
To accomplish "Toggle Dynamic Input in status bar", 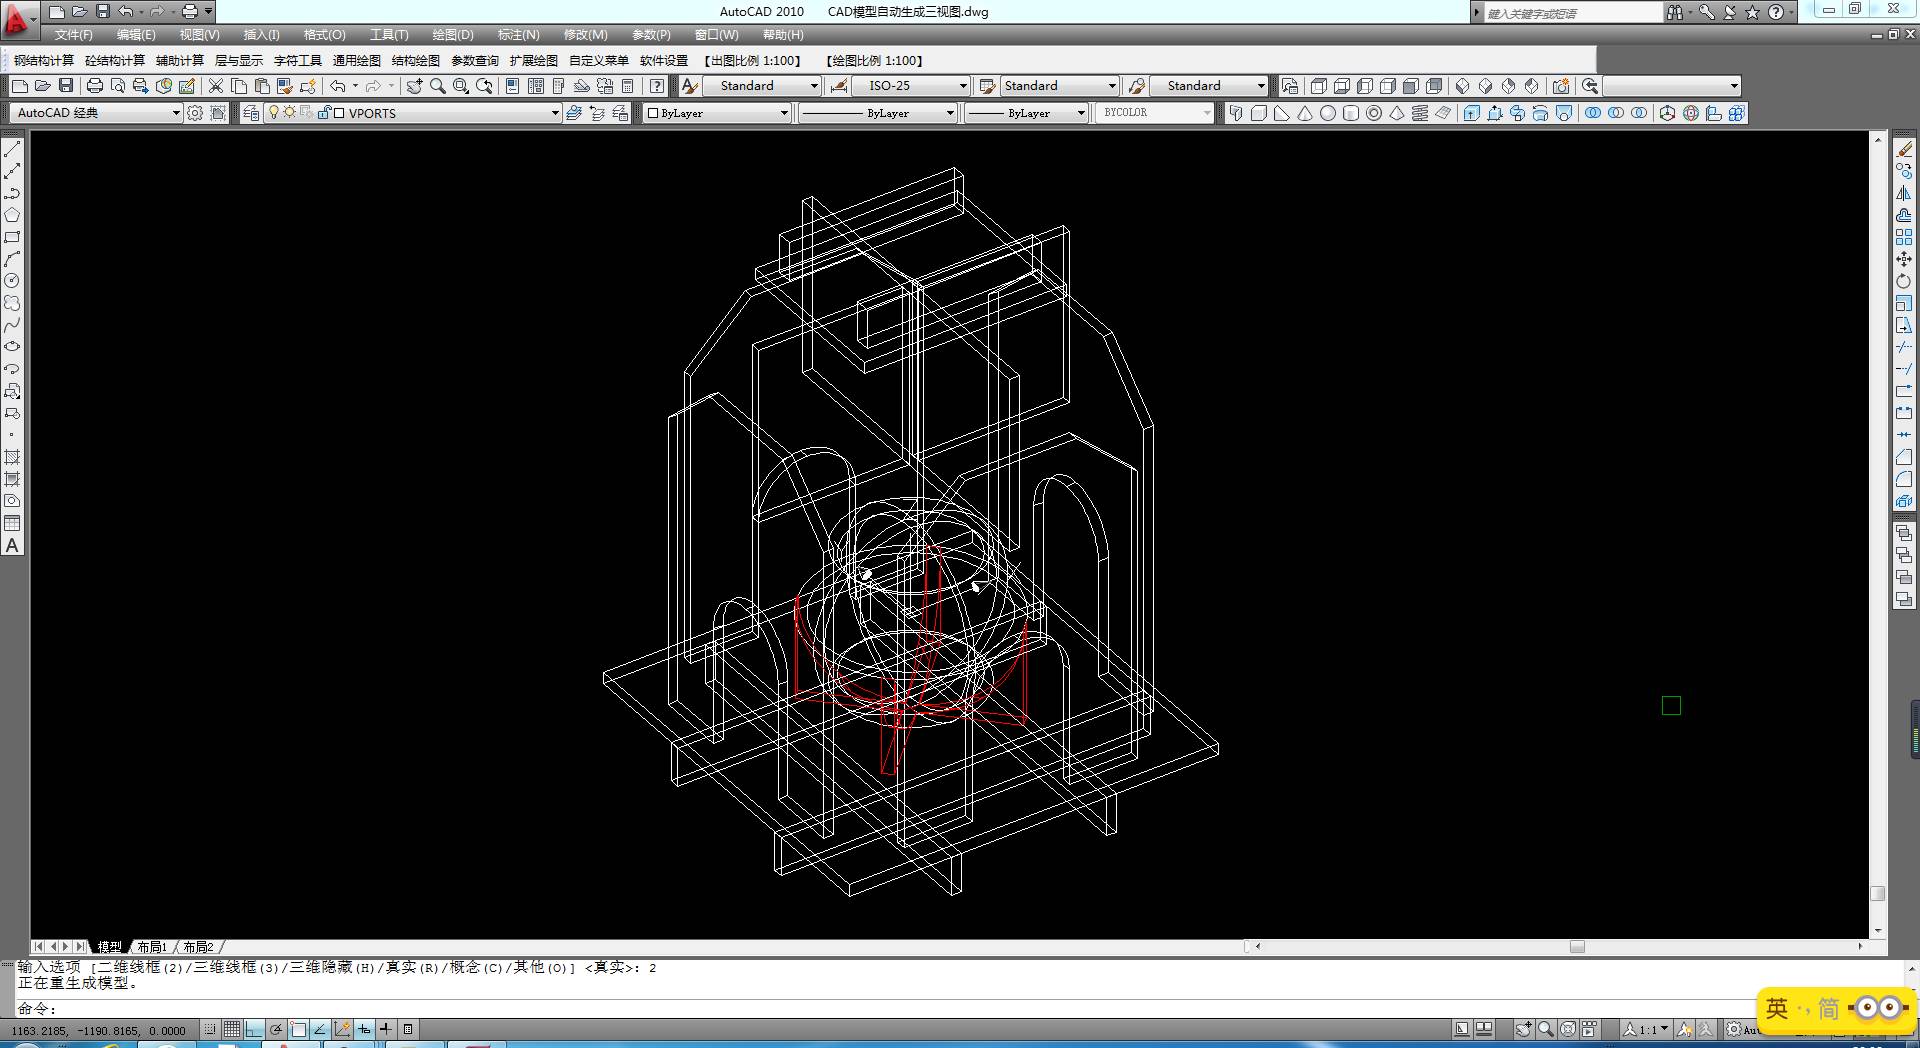I will click(x=364, y=1029).
